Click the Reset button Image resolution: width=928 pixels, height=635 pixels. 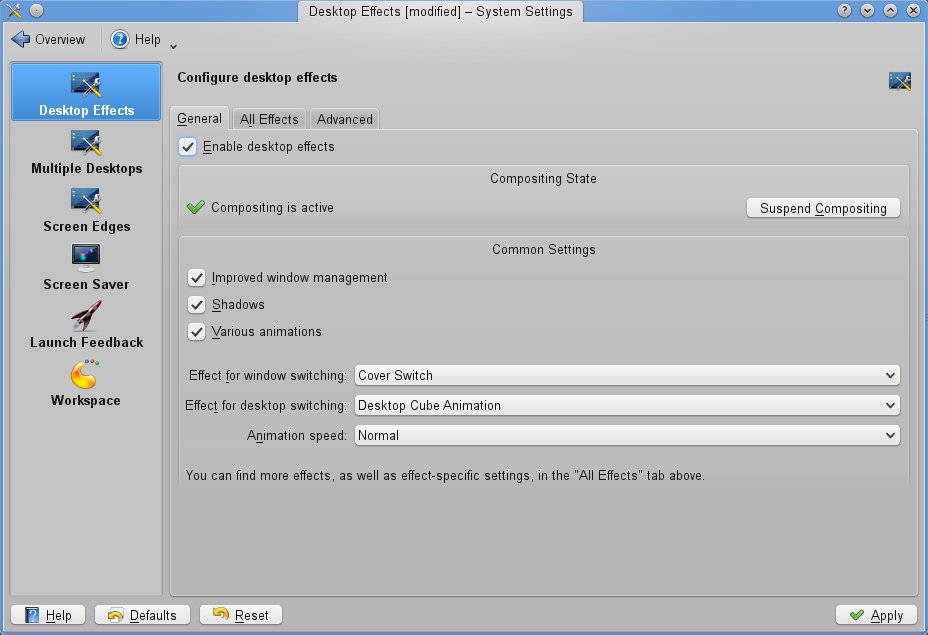(x=240, y=615)
